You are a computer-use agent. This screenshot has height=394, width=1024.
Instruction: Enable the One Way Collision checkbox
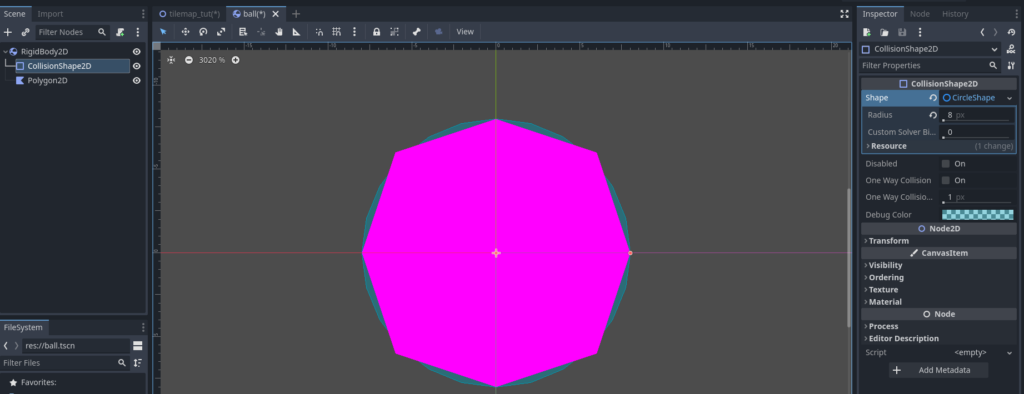(946, 180)
